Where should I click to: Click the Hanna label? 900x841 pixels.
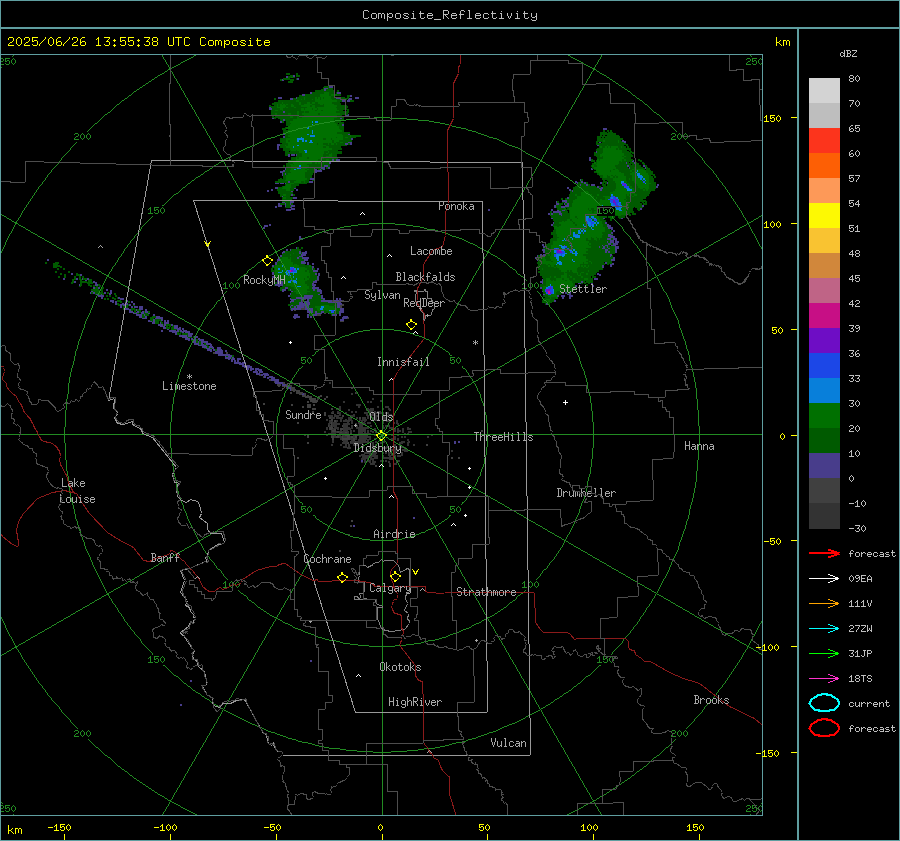point(699,446)
